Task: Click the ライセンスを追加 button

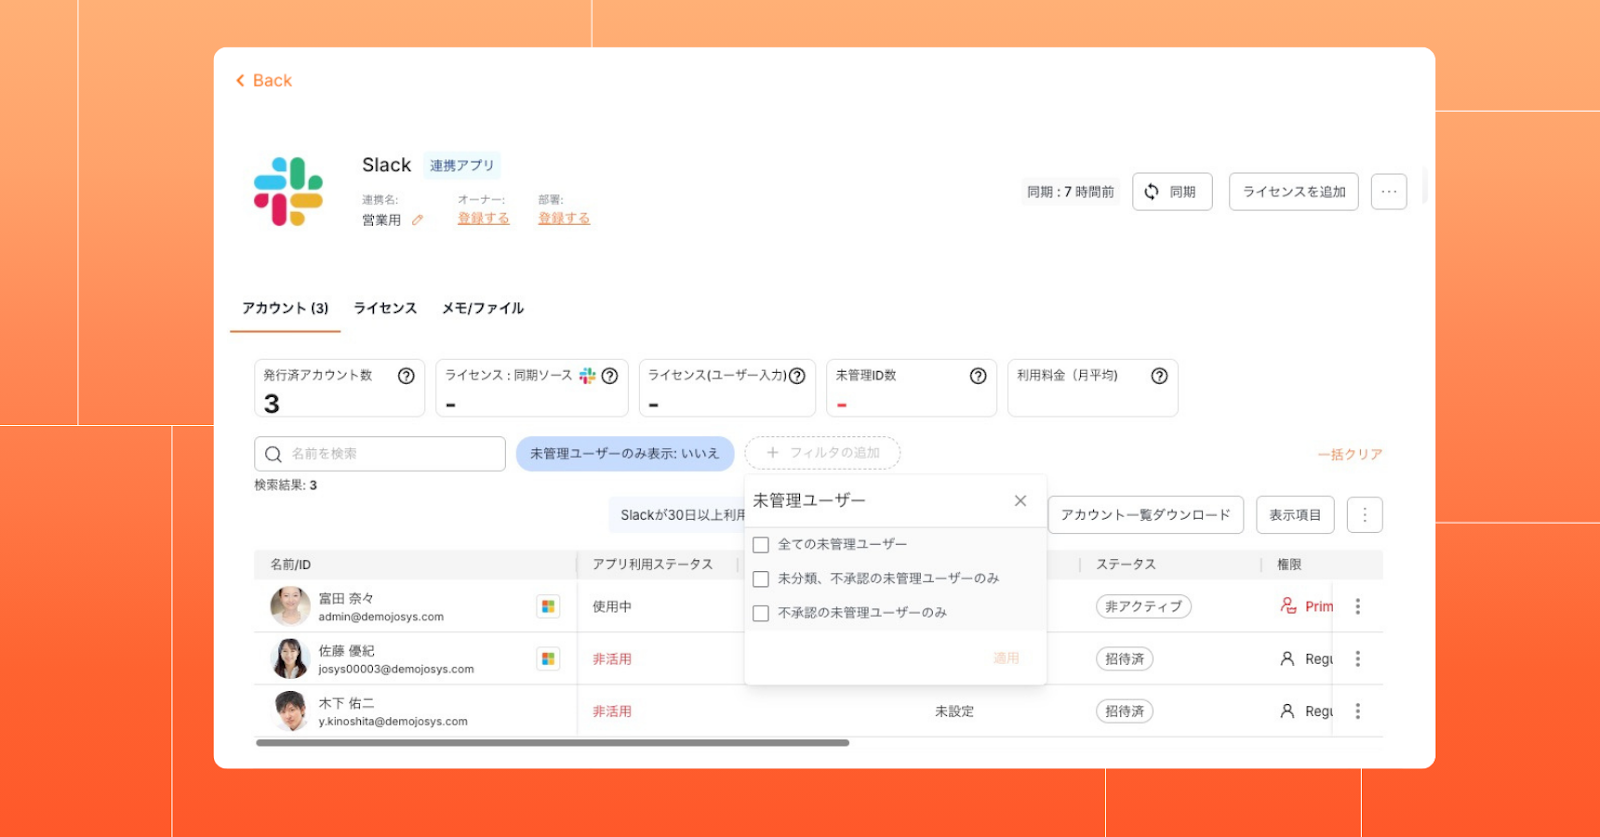Action: [1293, 192]
